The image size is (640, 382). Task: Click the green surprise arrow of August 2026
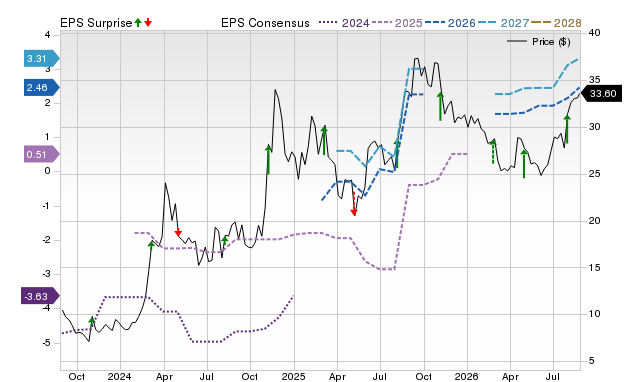[567, 129]
